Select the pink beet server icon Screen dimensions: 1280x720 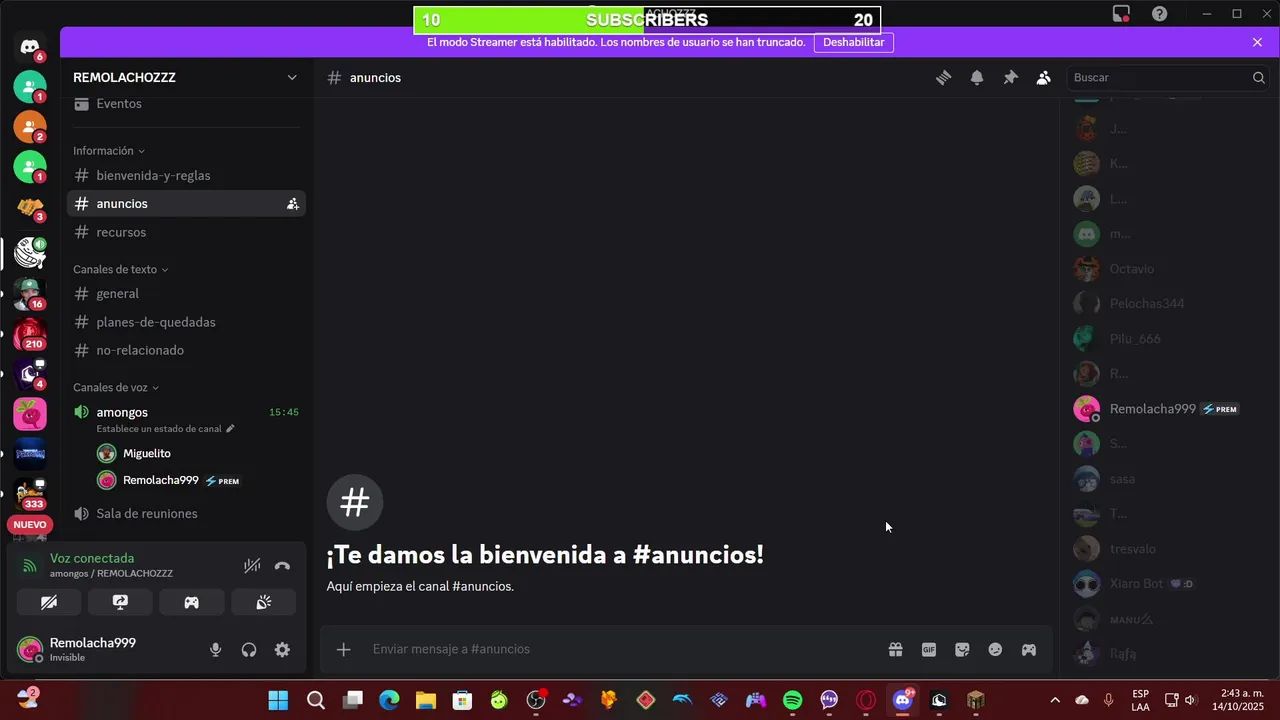tap(30, 414)
